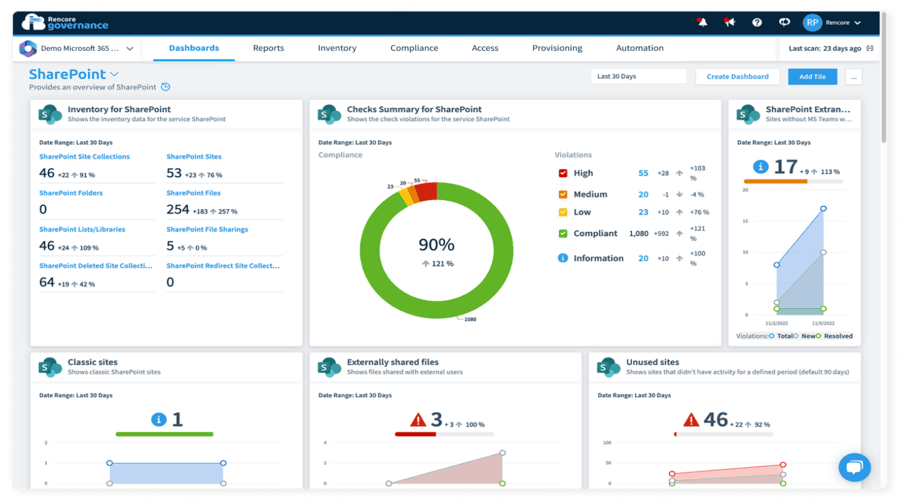900x500 pixels.
Task: Open SharePoint Folders link
Action: click(71, 193)
